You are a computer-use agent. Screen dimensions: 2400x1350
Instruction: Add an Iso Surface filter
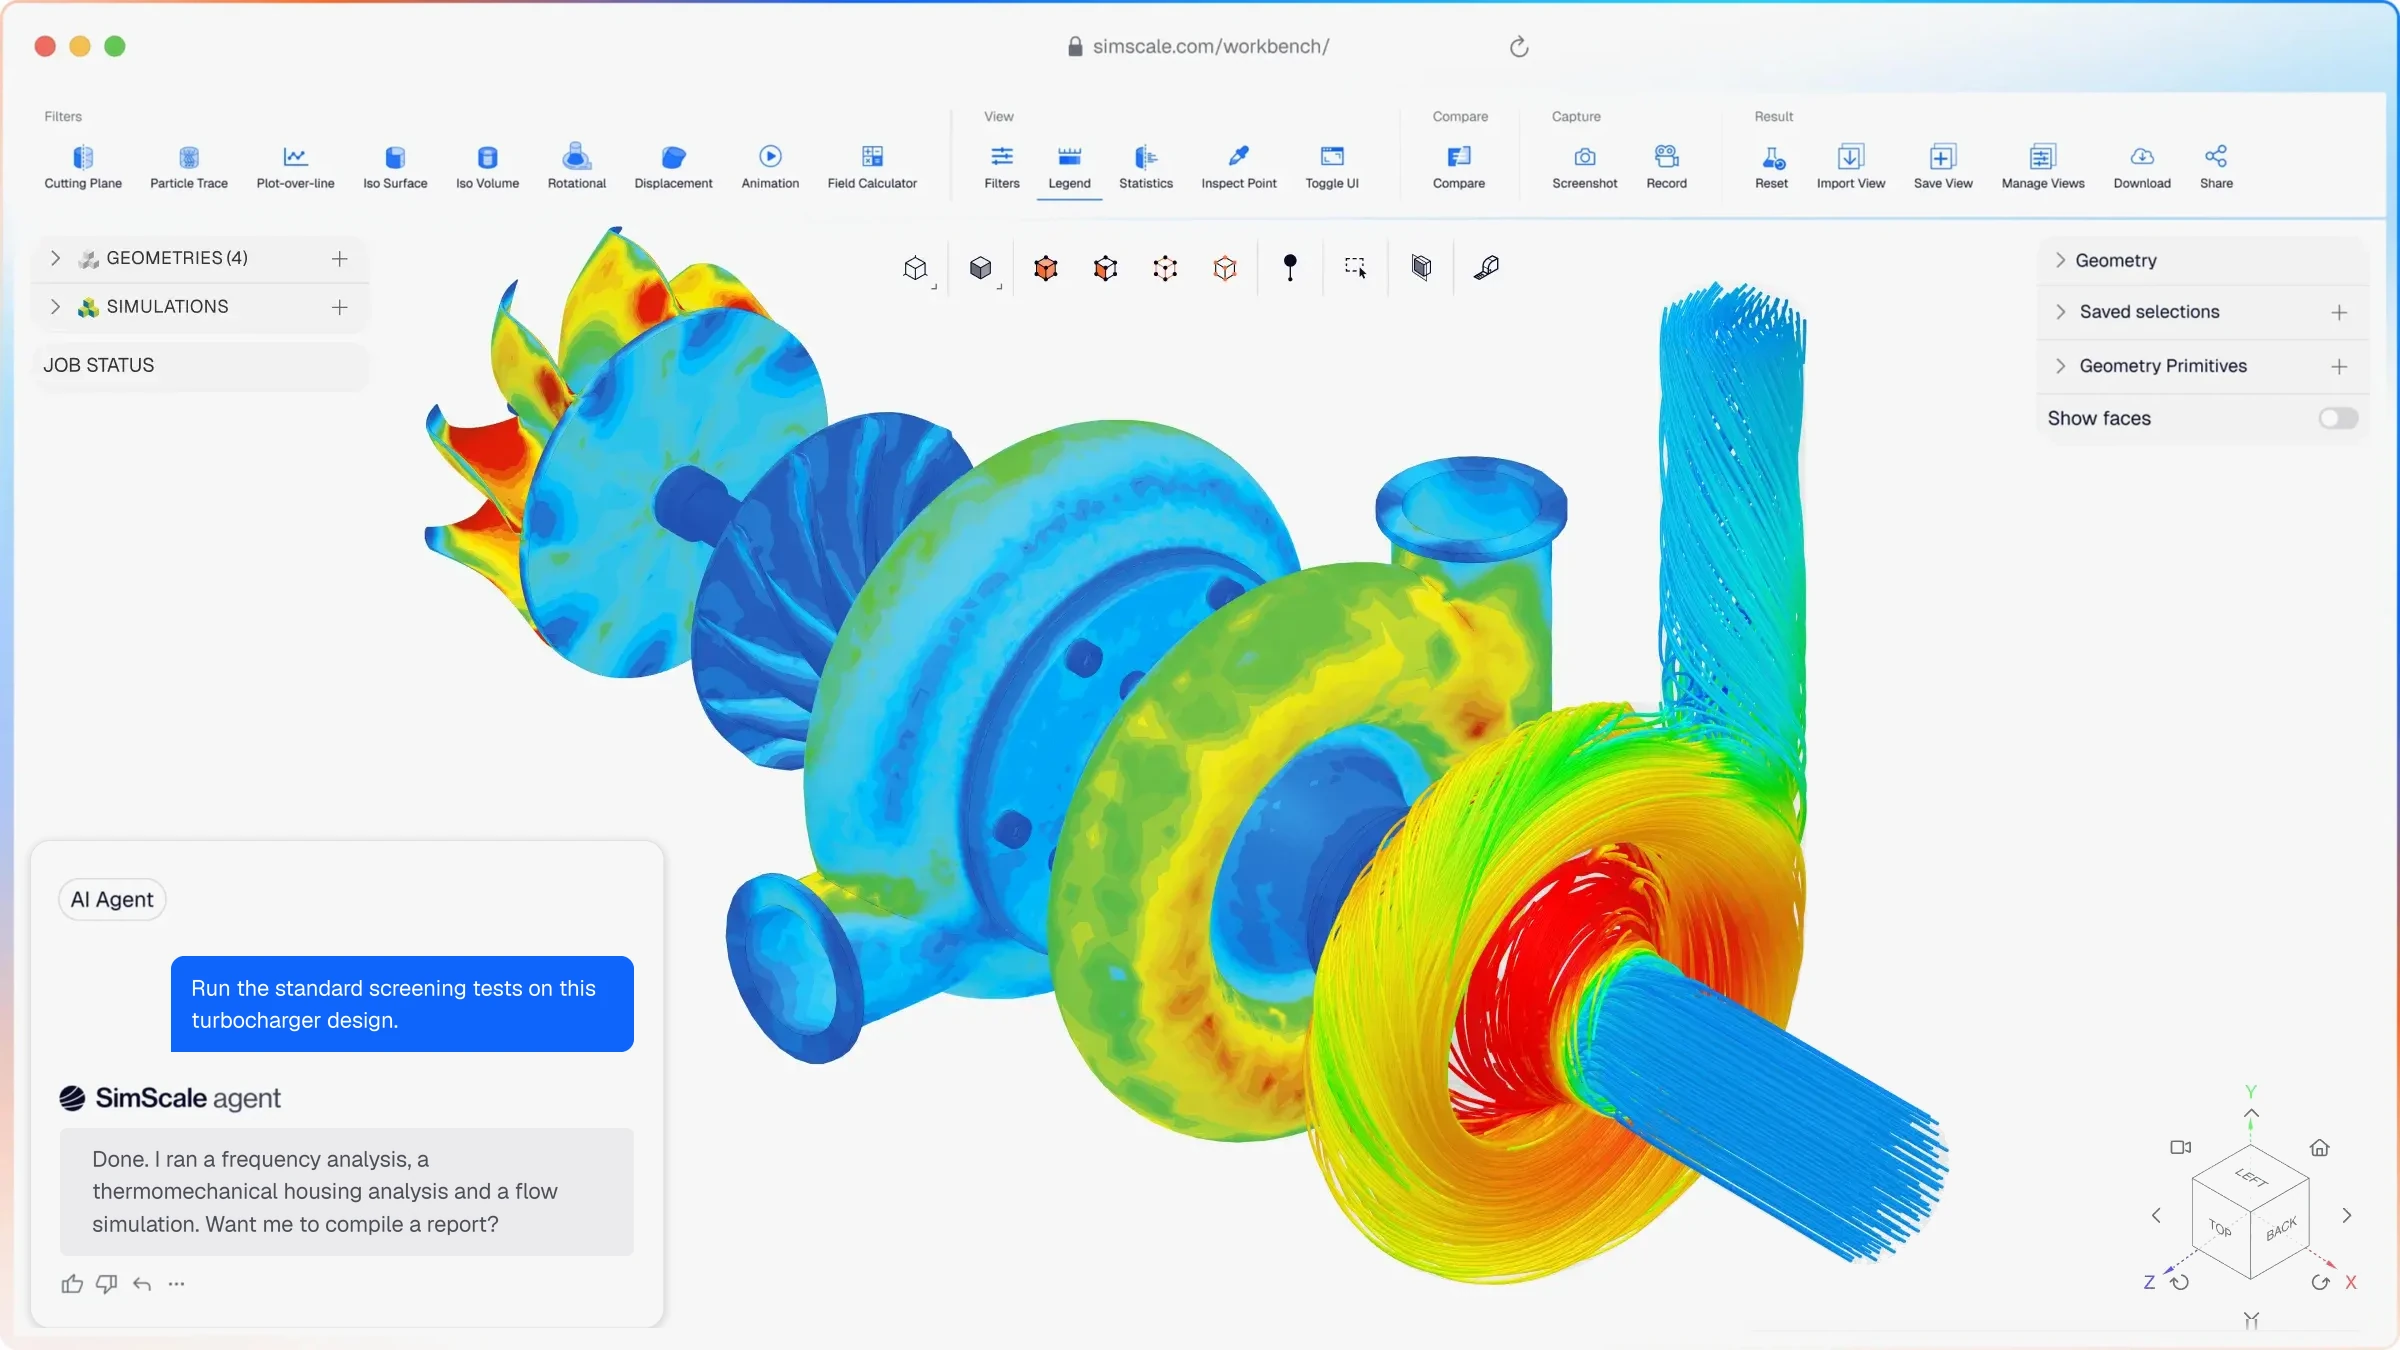(395, 167)
